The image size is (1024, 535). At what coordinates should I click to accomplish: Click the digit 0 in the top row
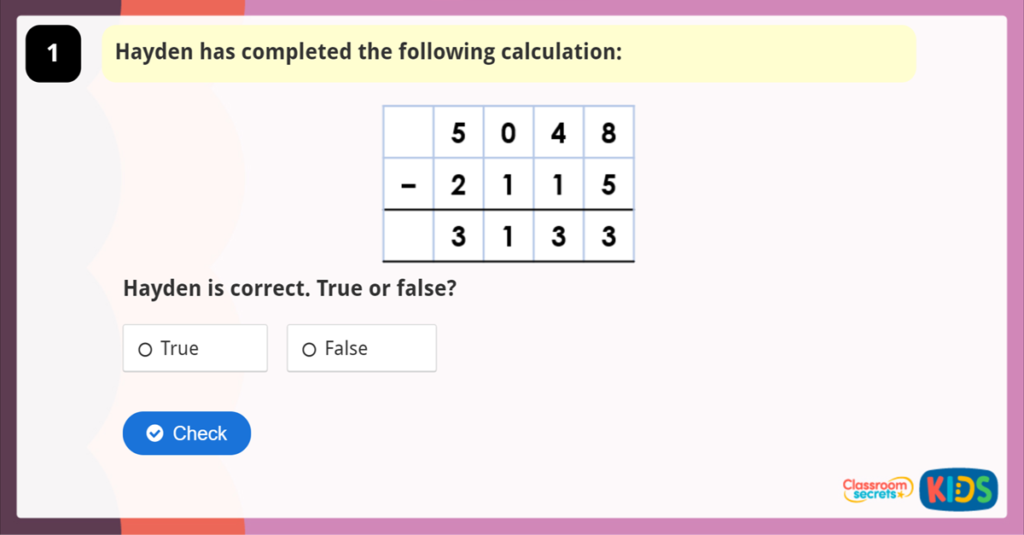tap(508, 134)
